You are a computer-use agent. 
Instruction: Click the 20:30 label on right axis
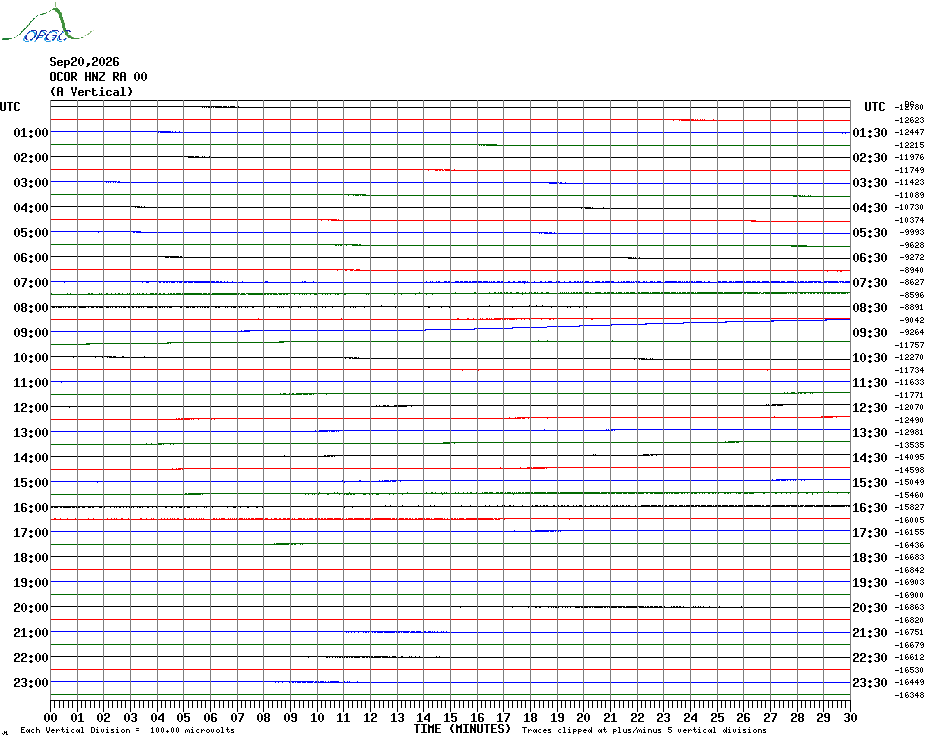pos(870,608)
